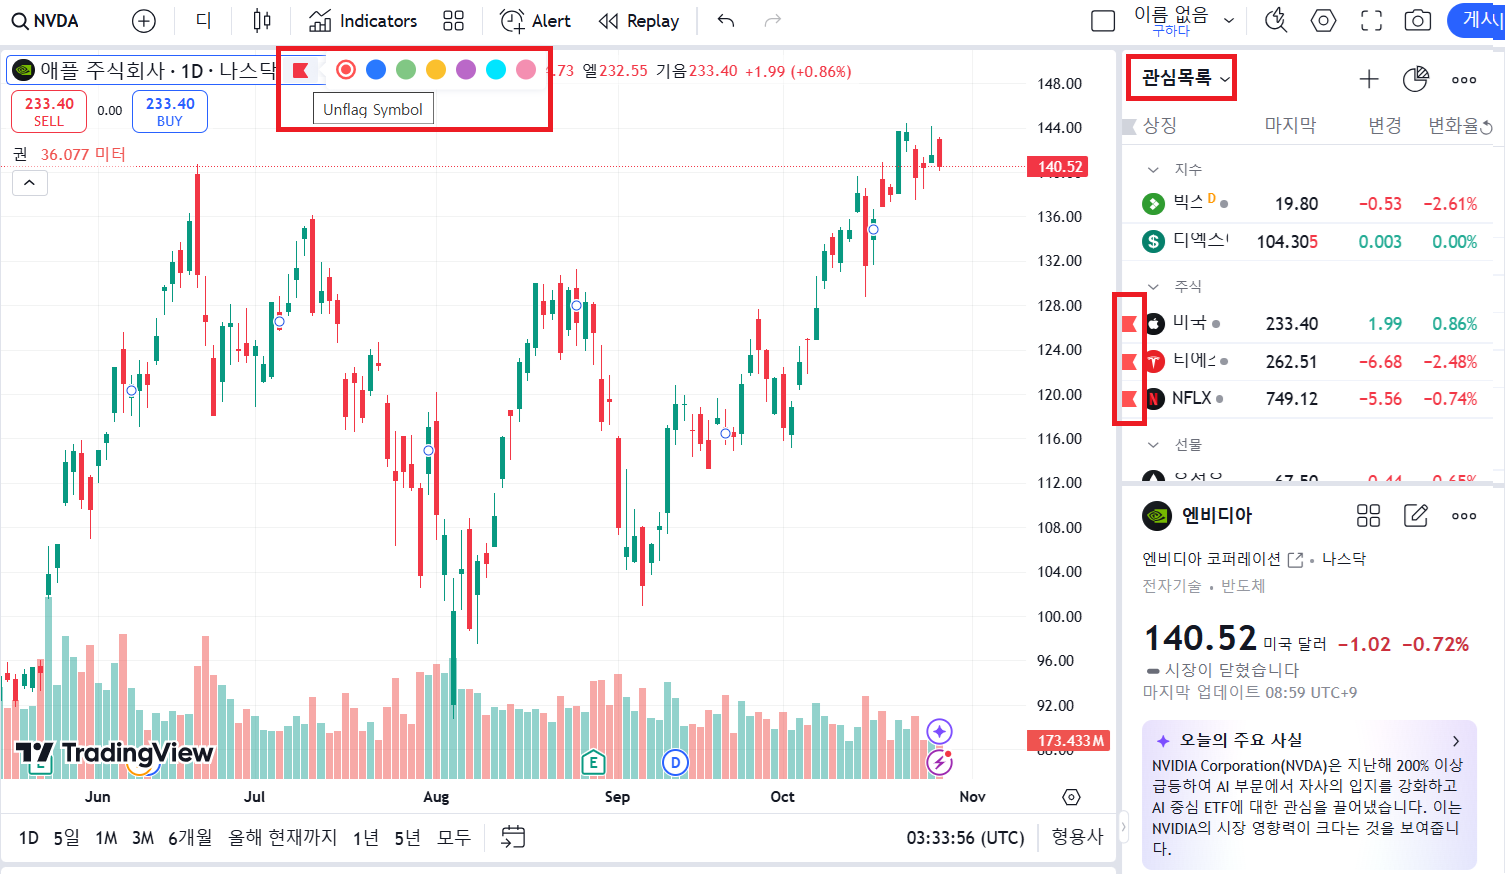1505x874 pixels.
Task: Collapse the chart legend arrow
Action: (x=30, y=183)
